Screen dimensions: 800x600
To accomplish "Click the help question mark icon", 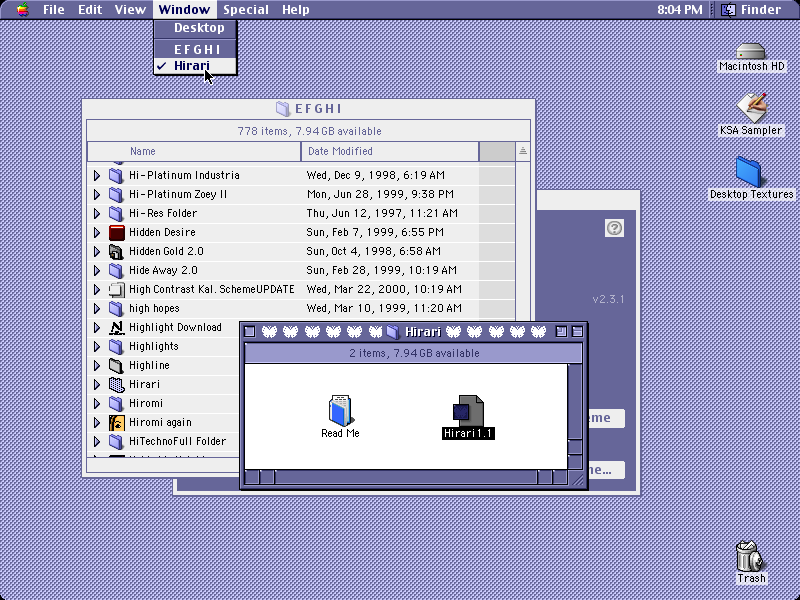I will pyautogui.click(x=614, y=228).
